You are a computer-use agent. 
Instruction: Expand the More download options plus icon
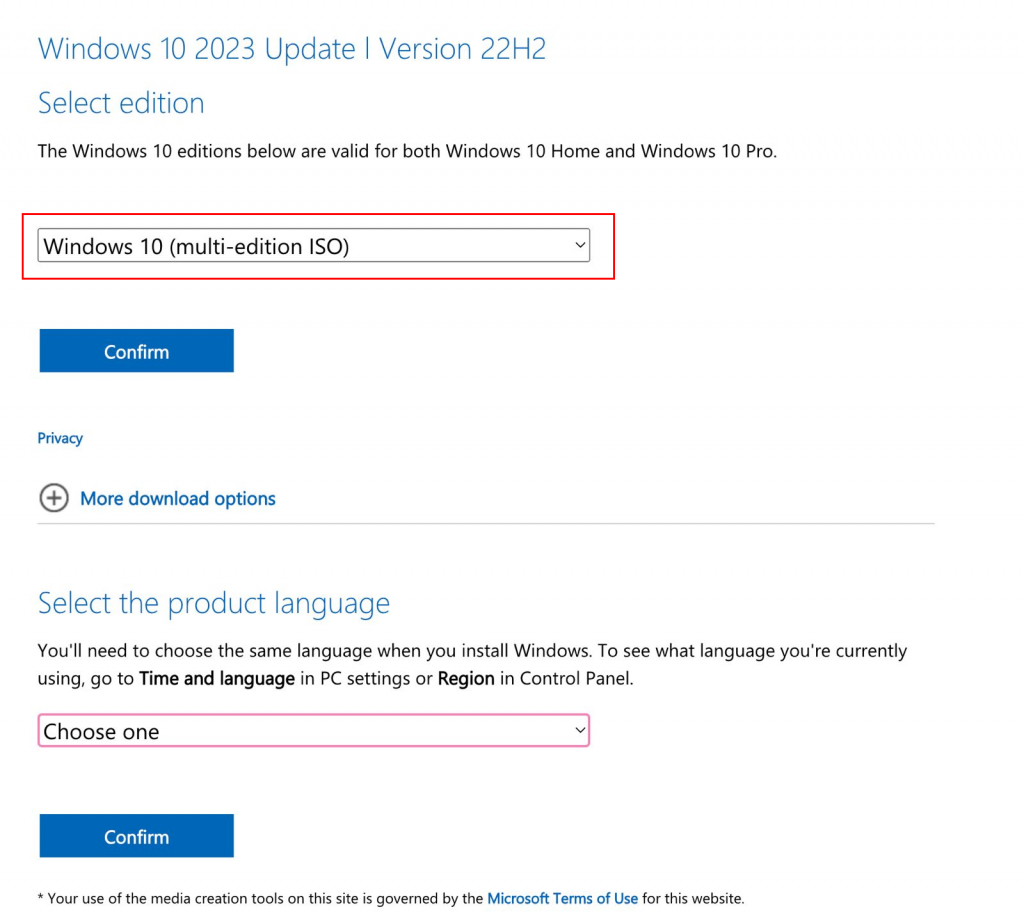pos(54,498)
